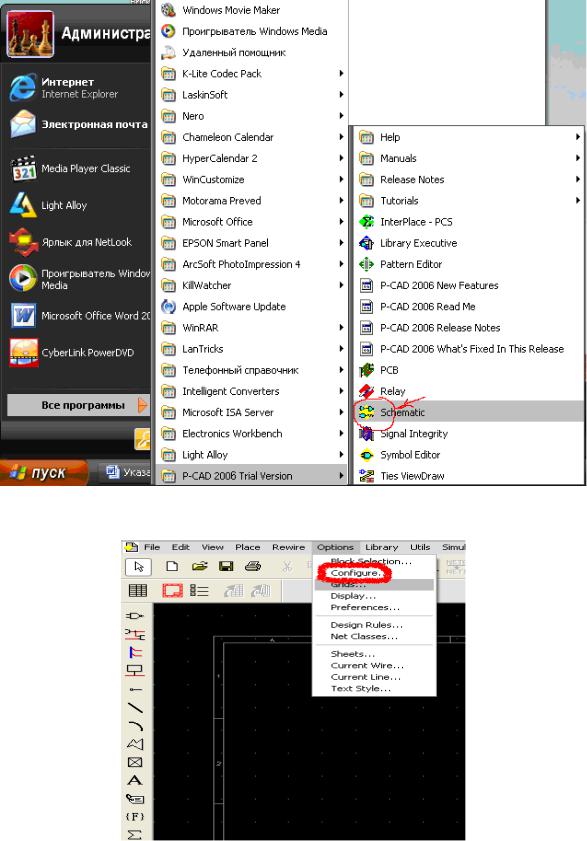Viewport: 587px width, 841px height.
Task: Select the Place Polygon tool
Action: (x=135, y=744)
